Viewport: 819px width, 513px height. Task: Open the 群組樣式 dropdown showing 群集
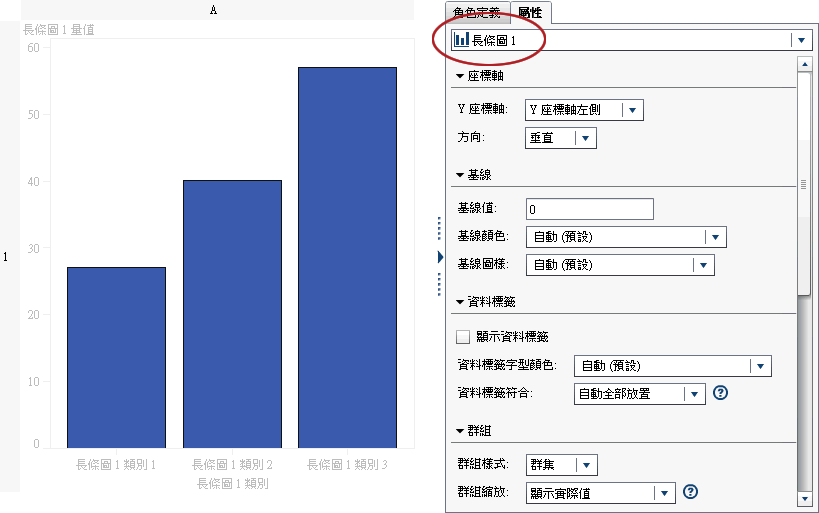(561, 464)
